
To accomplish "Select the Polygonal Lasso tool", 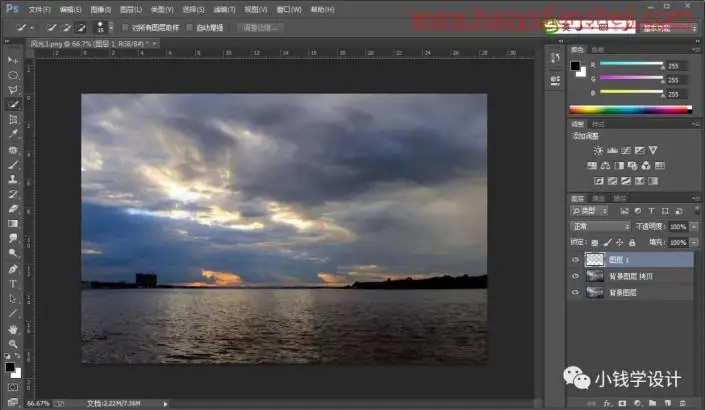I will pyautogui.click(x=13, y=89).
